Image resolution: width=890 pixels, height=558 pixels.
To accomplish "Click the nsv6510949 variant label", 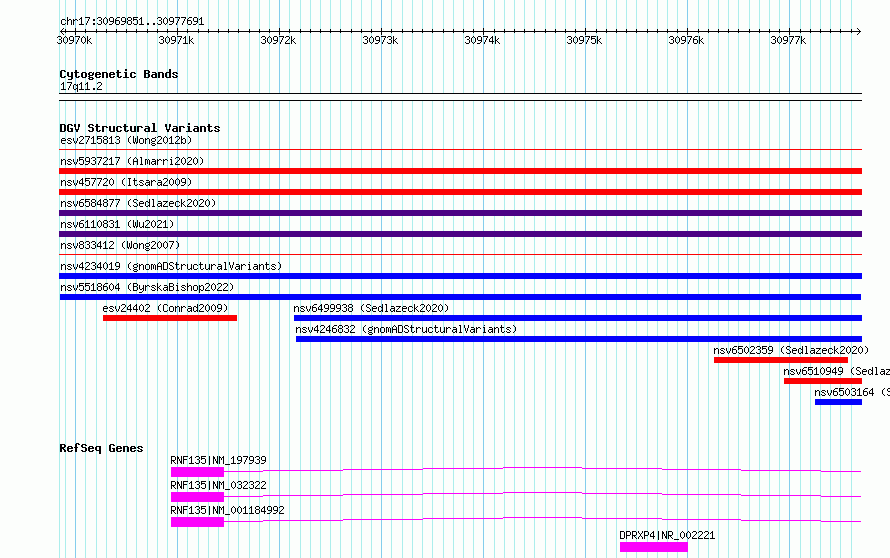I will point(836,371).
